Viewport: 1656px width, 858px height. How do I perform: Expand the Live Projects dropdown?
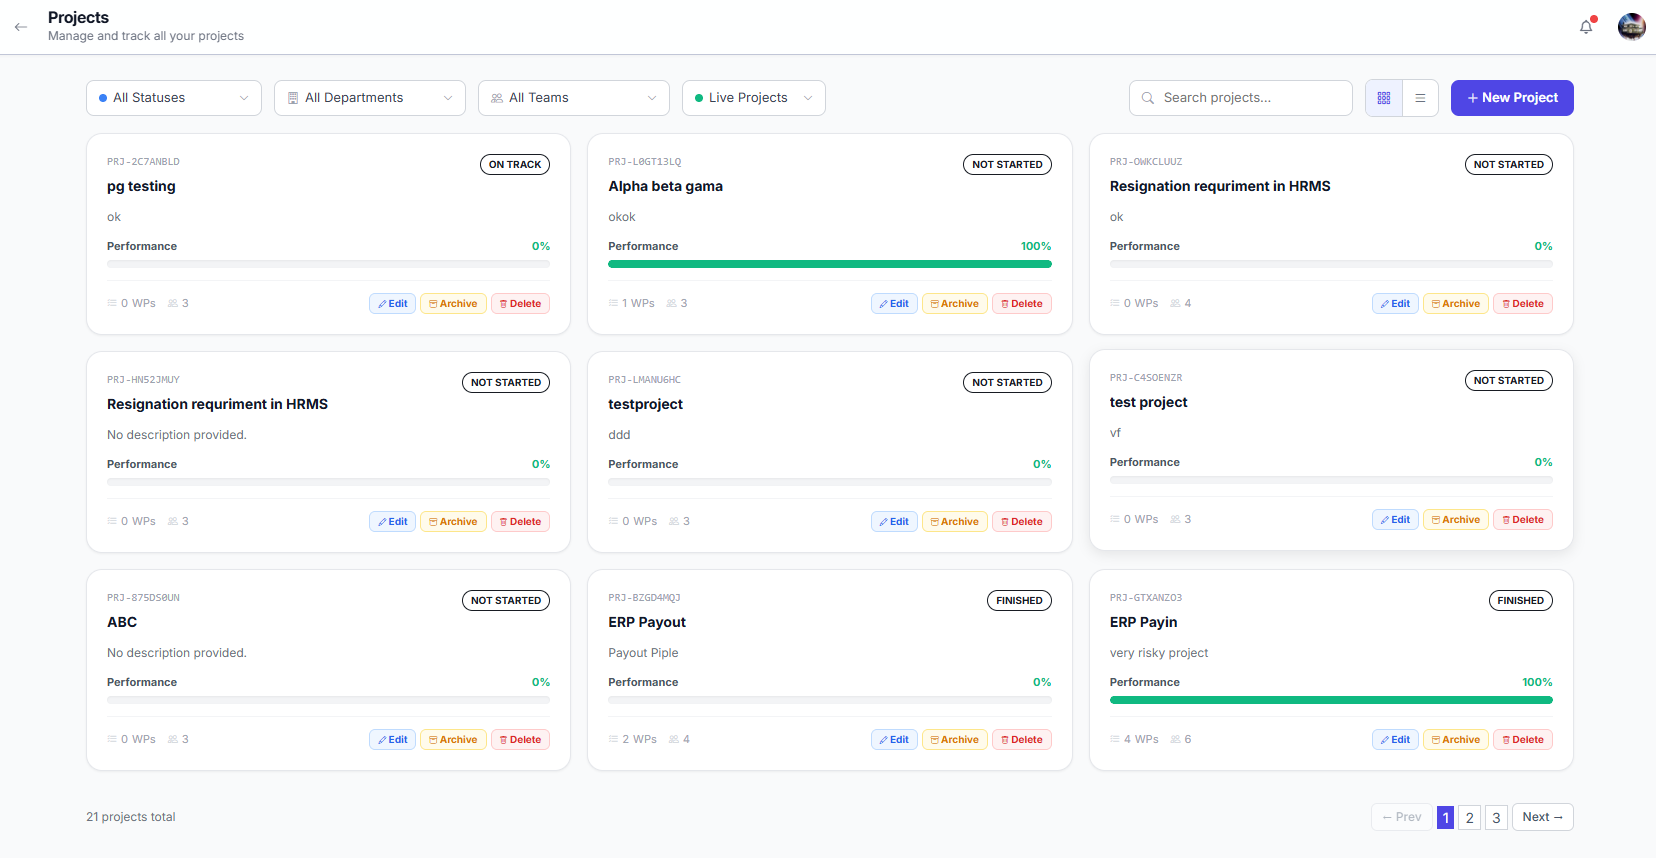click(x=754, y=98)
